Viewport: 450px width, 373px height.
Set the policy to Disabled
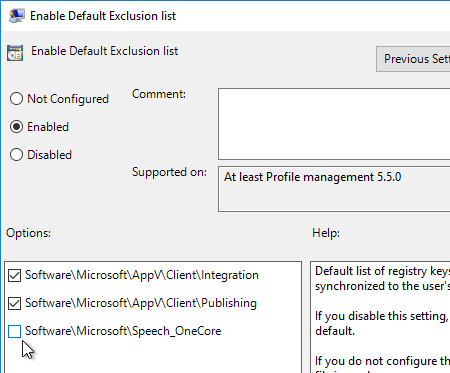coord(16,155)
